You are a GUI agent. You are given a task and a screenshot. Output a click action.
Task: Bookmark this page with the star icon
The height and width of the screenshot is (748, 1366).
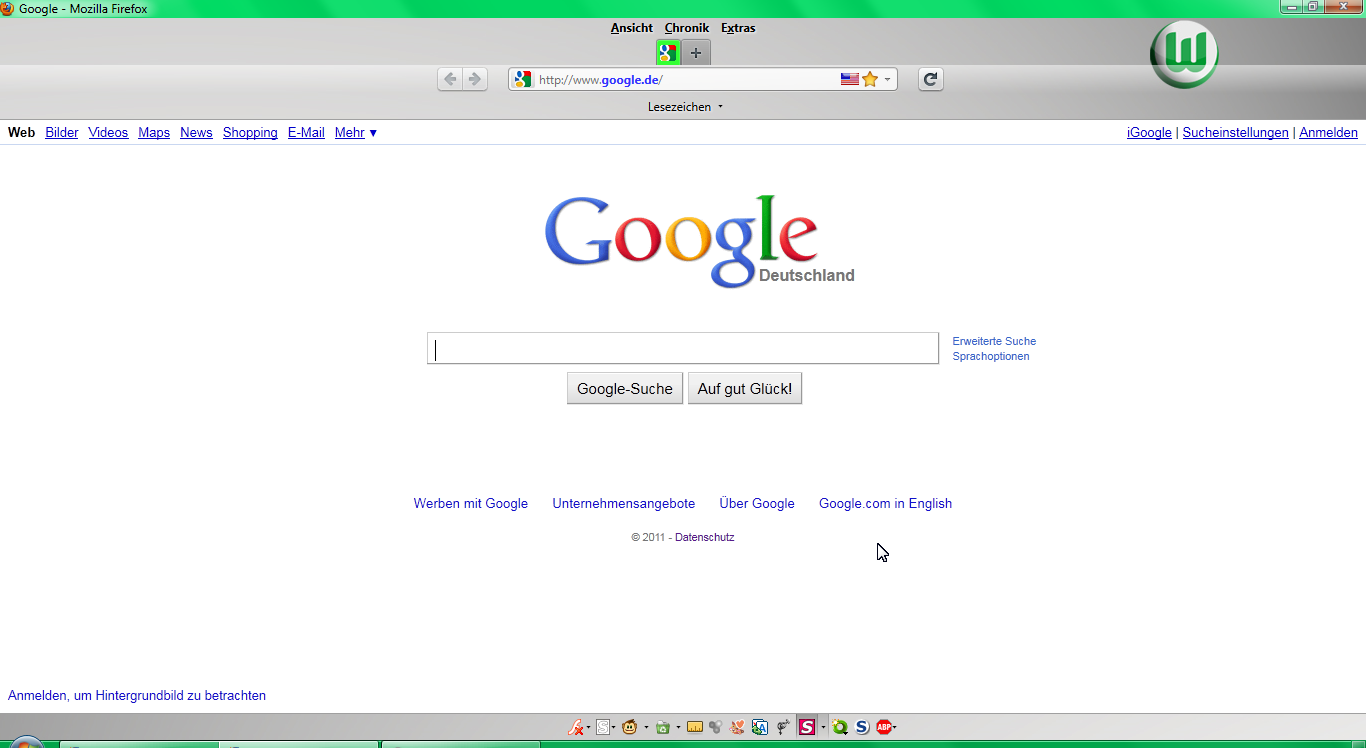pyautogui.click(x=870, y=79)
